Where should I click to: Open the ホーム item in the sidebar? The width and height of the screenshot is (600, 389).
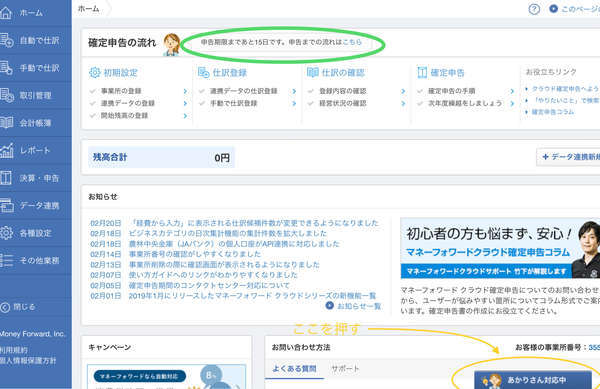[35, 13]
